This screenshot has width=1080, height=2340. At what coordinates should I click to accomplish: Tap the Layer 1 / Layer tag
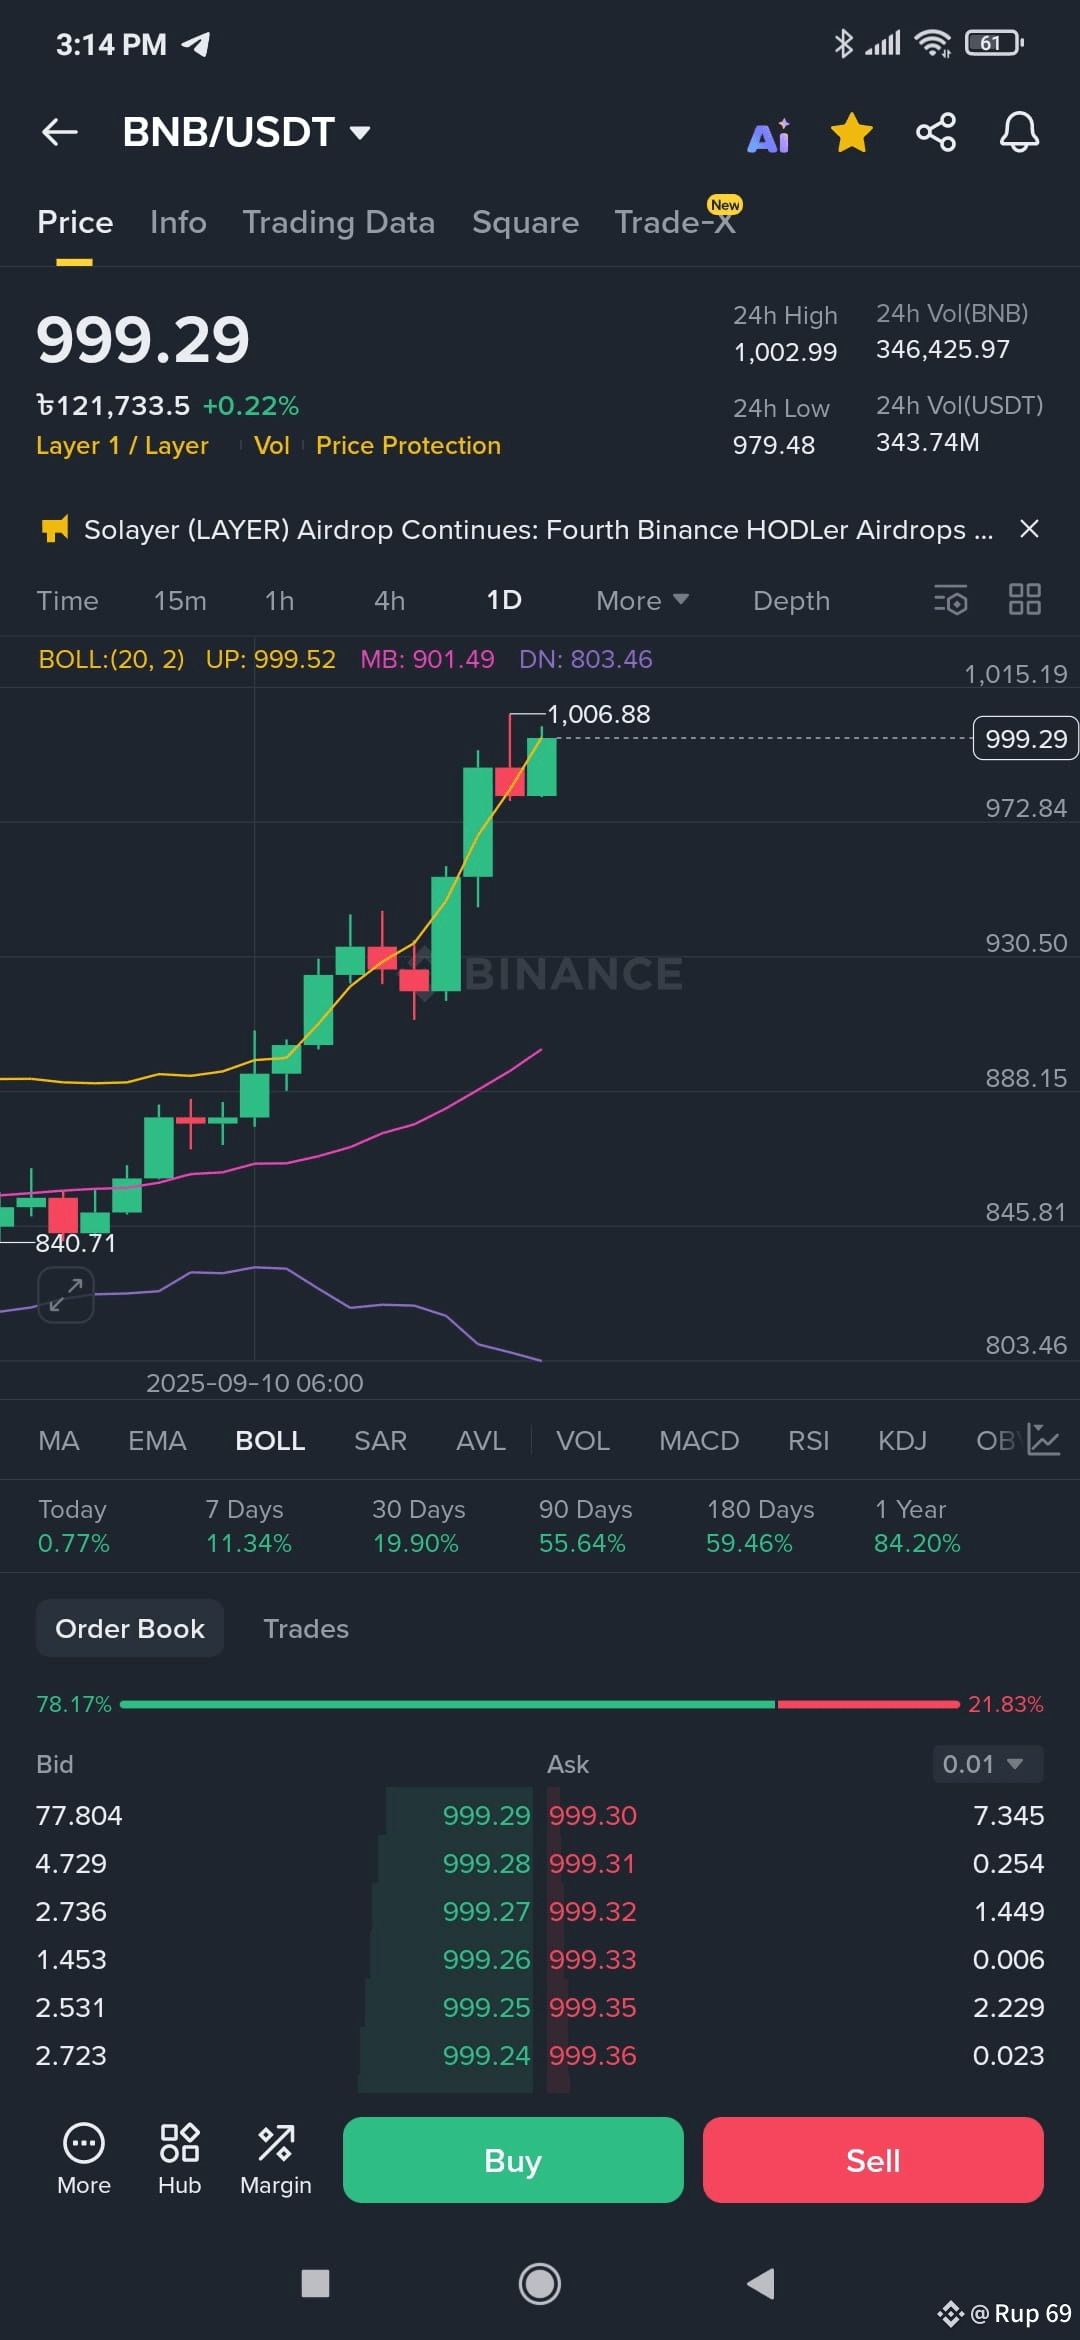pyautogui.click(x=122, y=445)
